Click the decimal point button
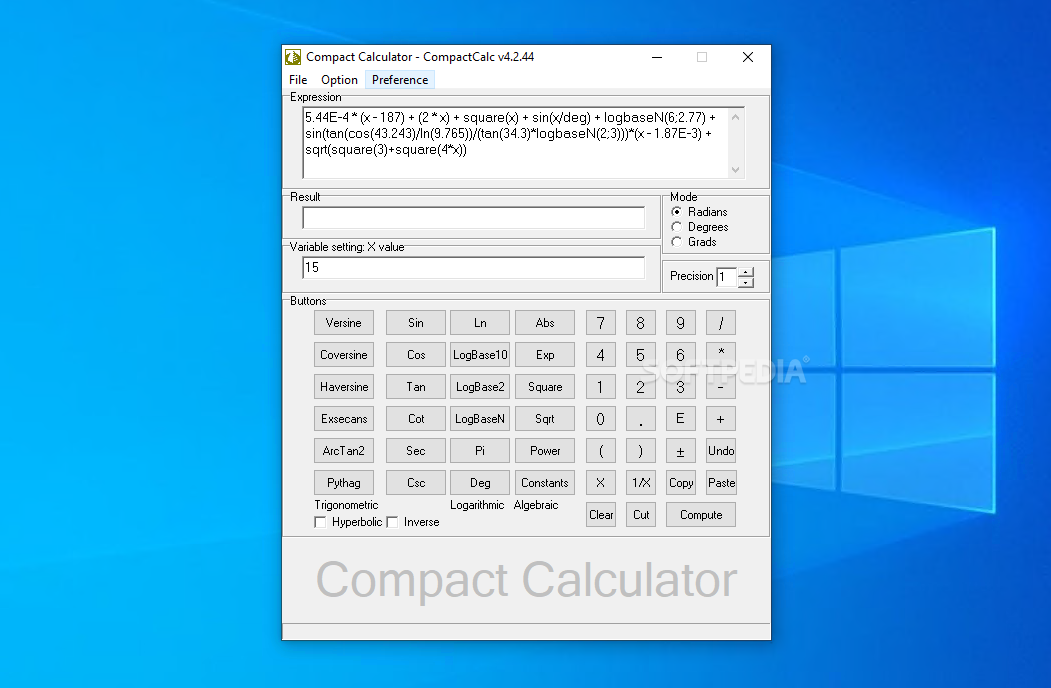 click(641, 418)
